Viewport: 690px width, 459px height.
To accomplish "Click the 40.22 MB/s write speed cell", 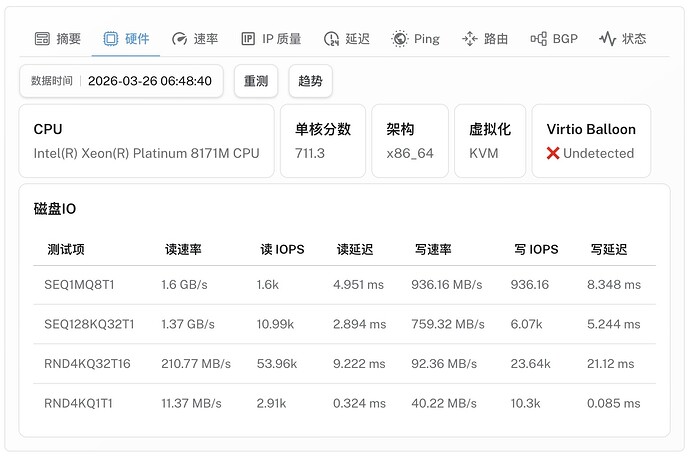I will [444, 404].
